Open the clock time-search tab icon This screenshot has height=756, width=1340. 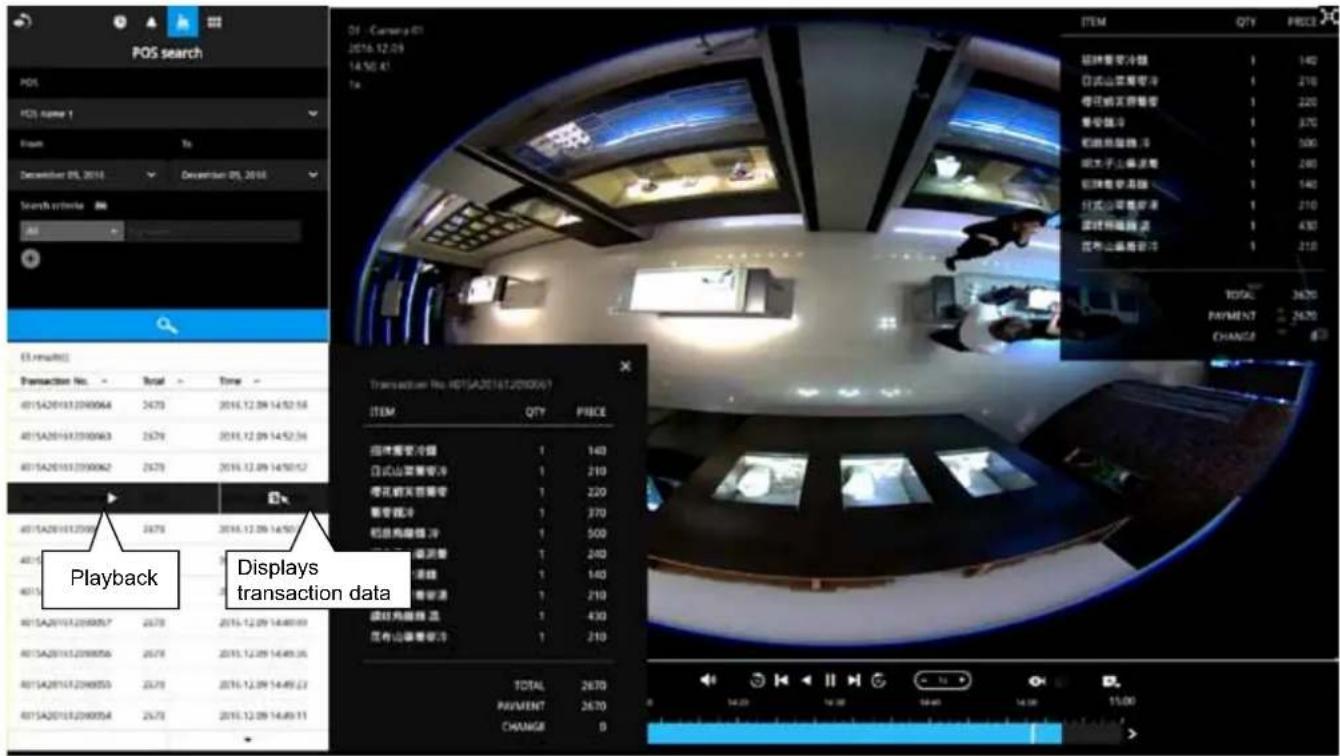[x=121, y=21]
